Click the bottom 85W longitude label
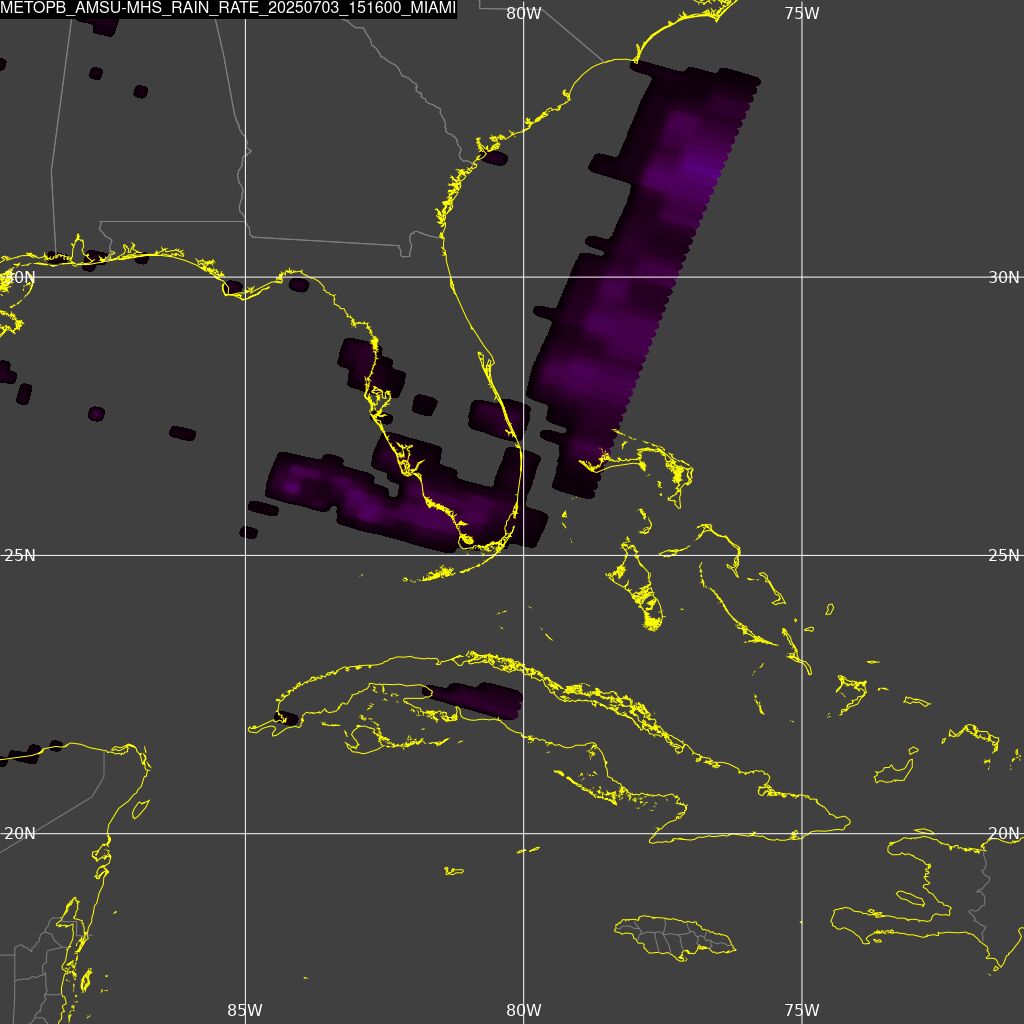The width and height of the screenshot is (1024, 1024). pos(245,1010)
